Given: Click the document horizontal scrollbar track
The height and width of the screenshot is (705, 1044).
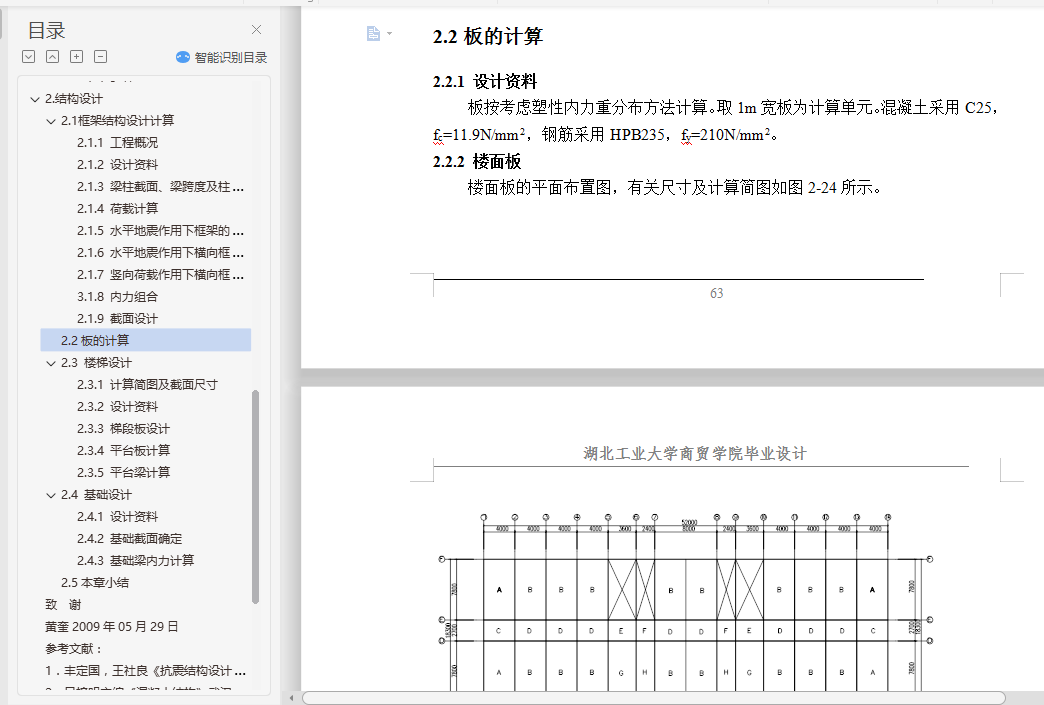Looking at the screenshot, I should pos(654,698).
